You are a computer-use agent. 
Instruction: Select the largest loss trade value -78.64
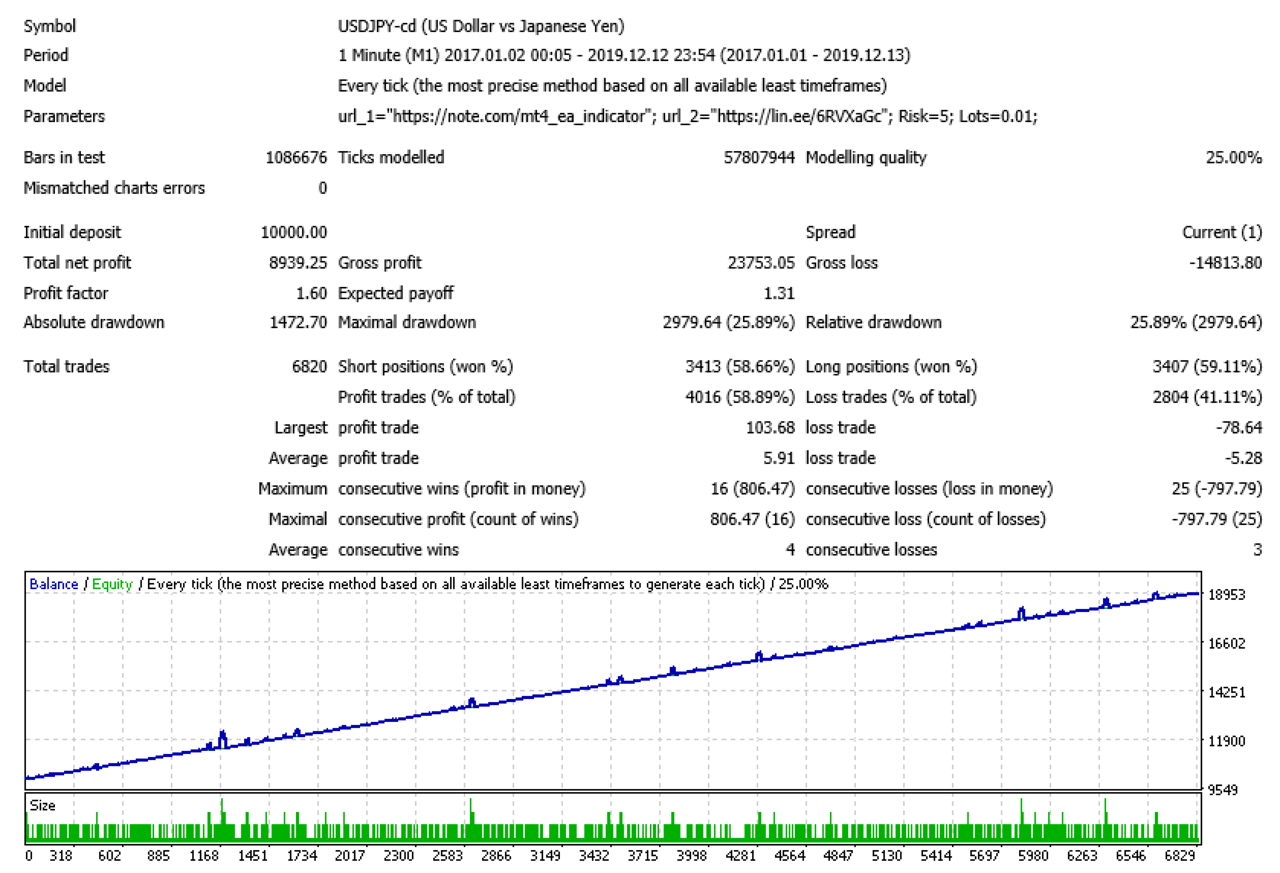pyautogui.click(x=1240, y=428)
